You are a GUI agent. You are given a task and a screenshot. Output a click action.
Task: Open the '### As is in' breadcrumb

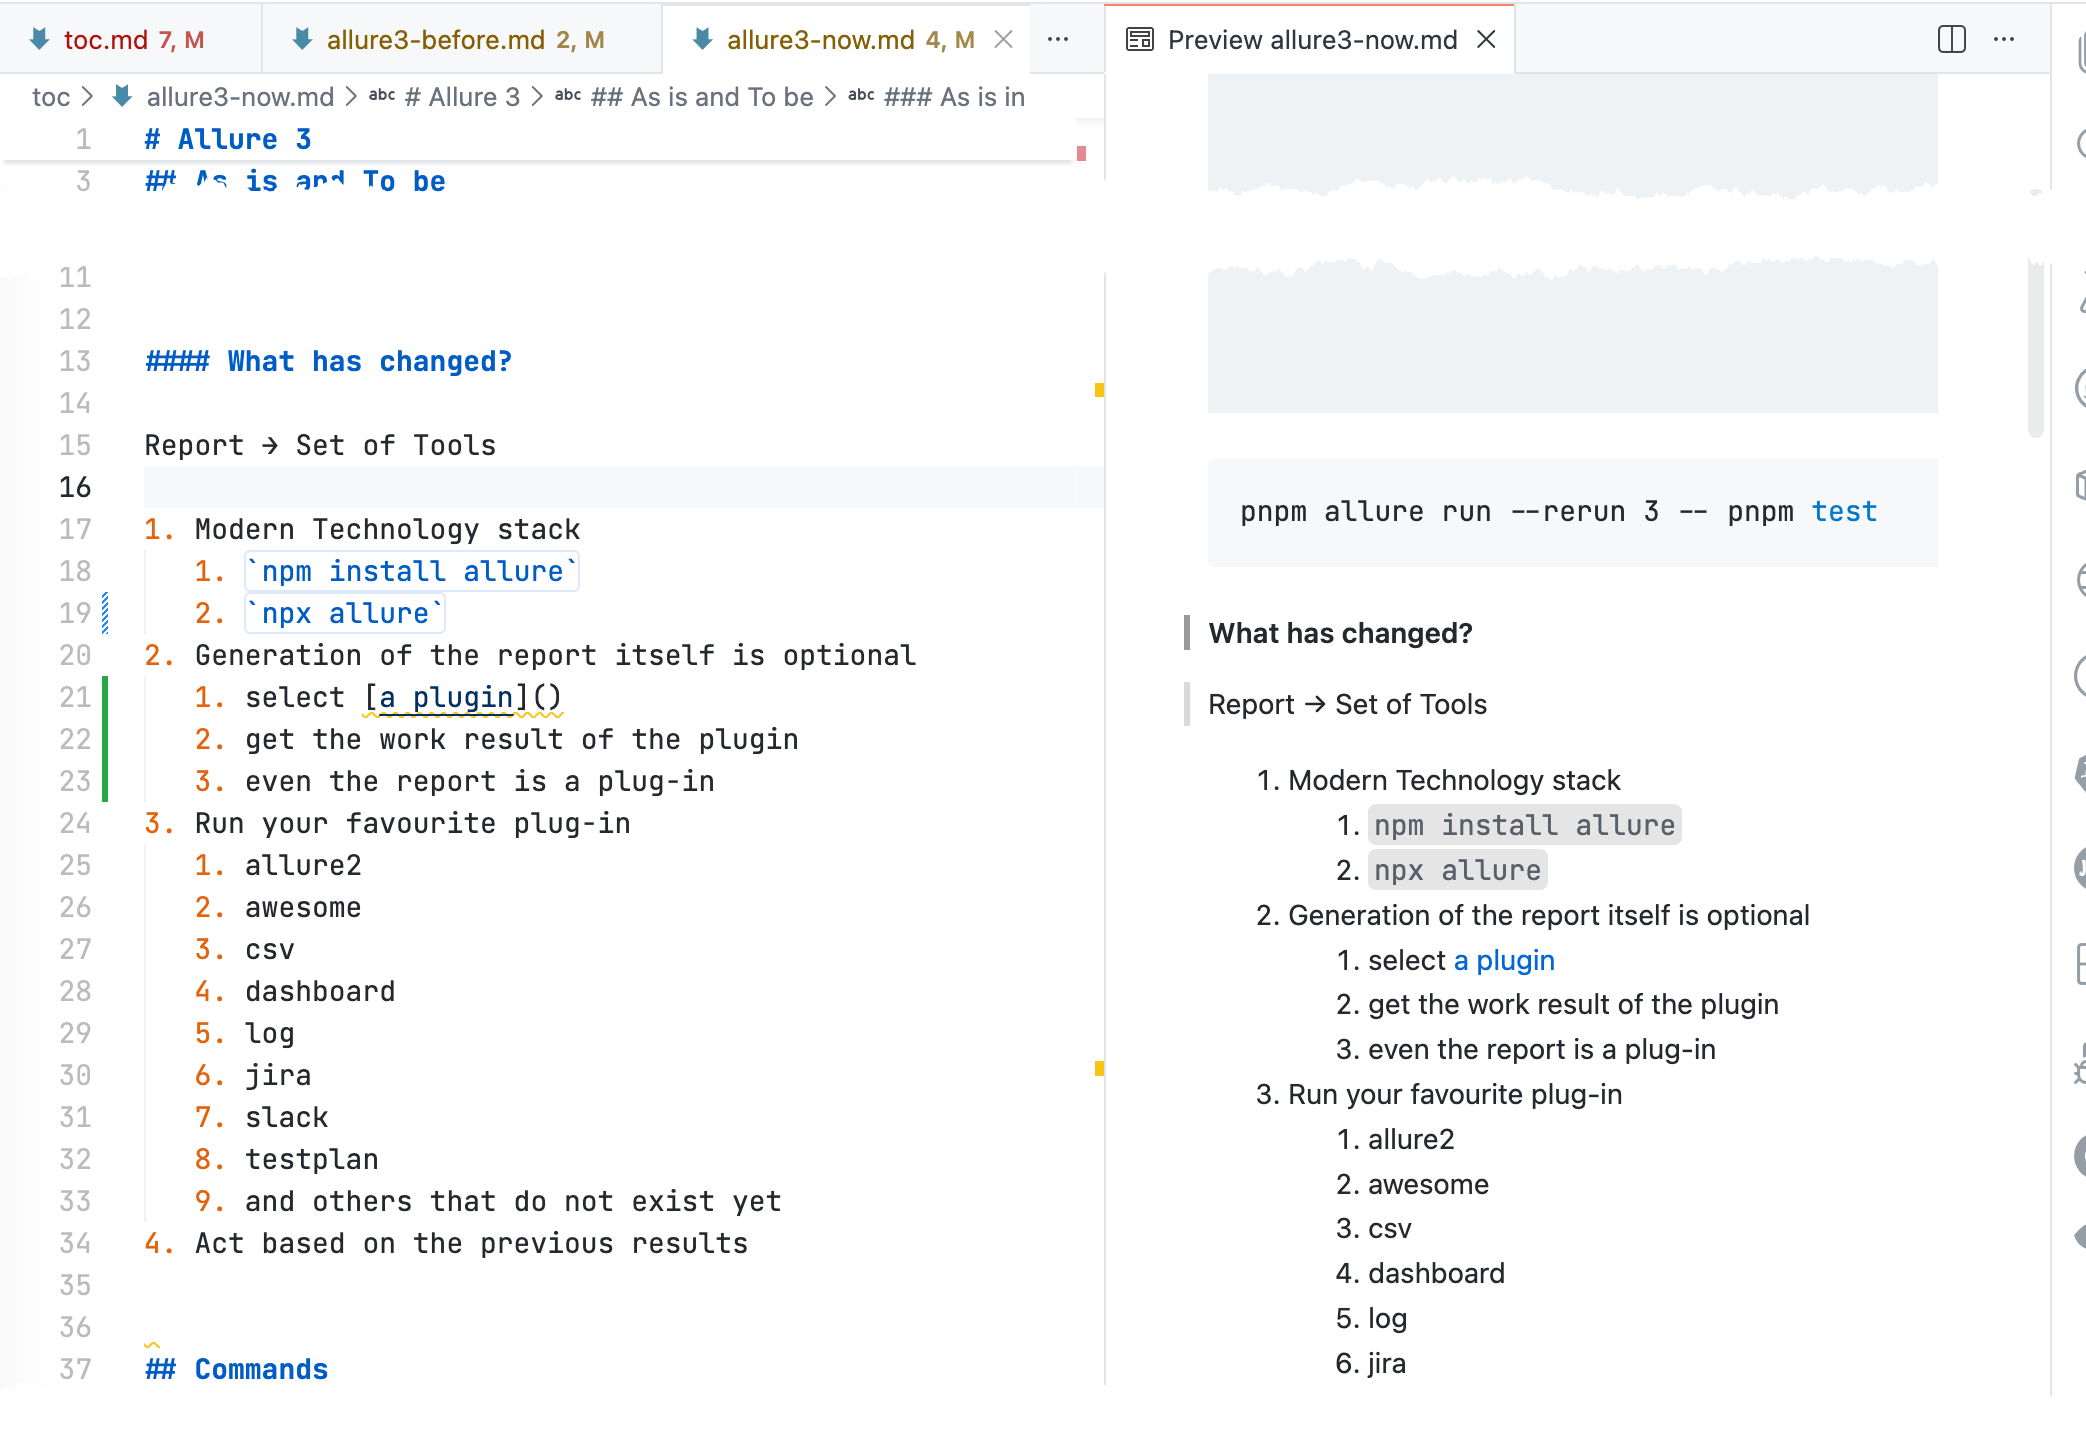(954, 97)
